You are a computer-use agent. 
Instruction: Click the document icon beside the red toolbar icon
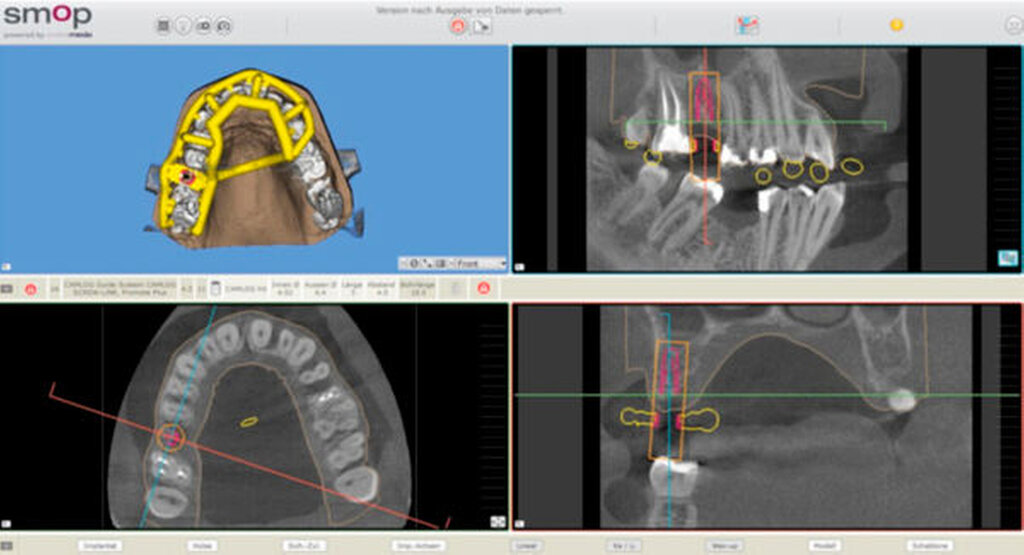pyautogui.click(x=482, y=27)
